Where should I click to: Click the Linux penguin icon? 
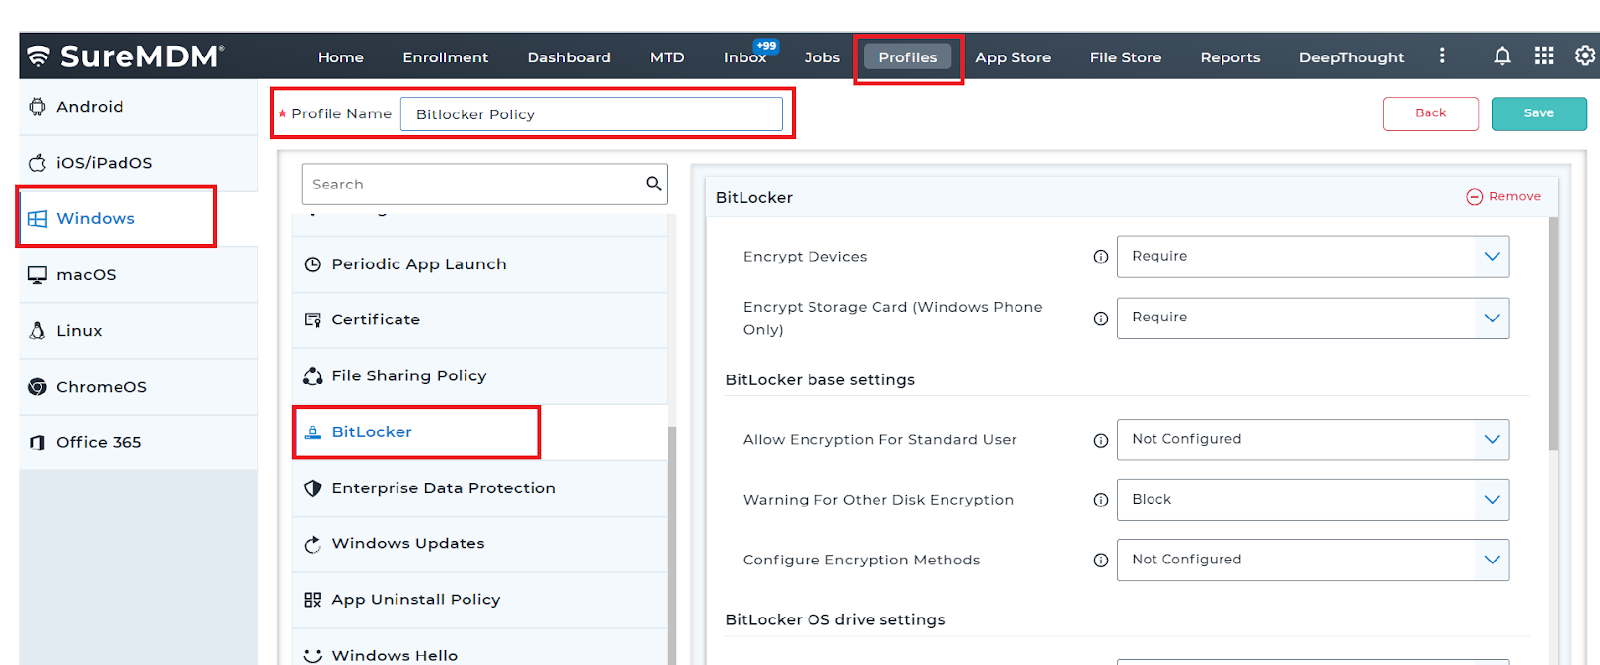point(37,330)
